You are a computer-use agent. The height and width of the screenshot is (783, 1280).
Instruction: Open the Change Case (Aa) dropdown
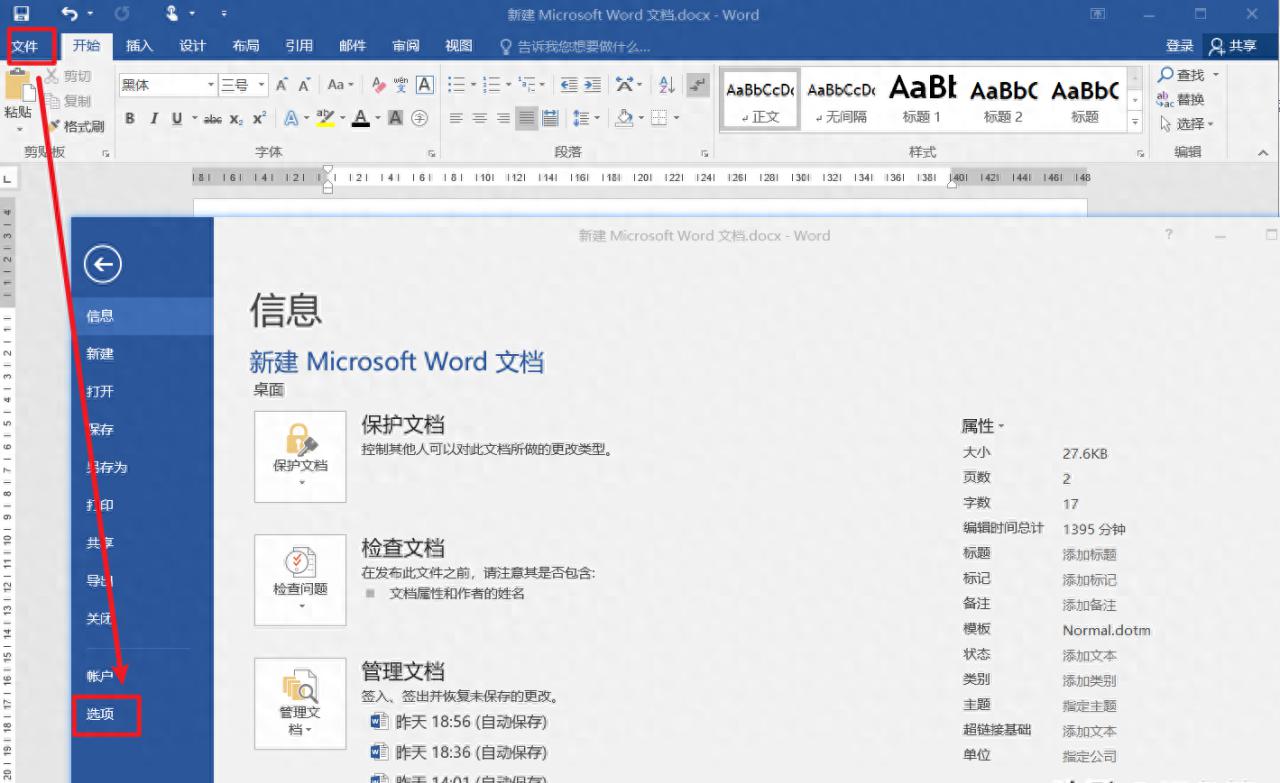[x=340, y=85]
